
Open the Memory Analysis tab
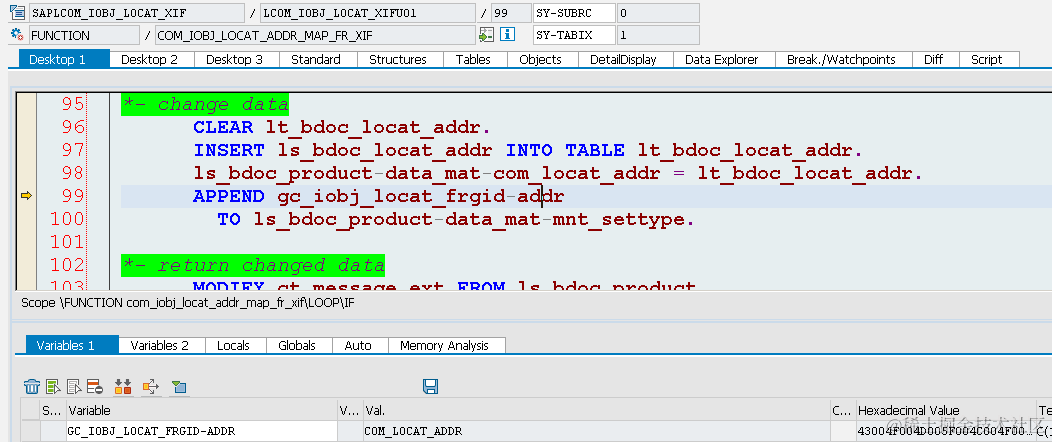(x=445, y=345)
